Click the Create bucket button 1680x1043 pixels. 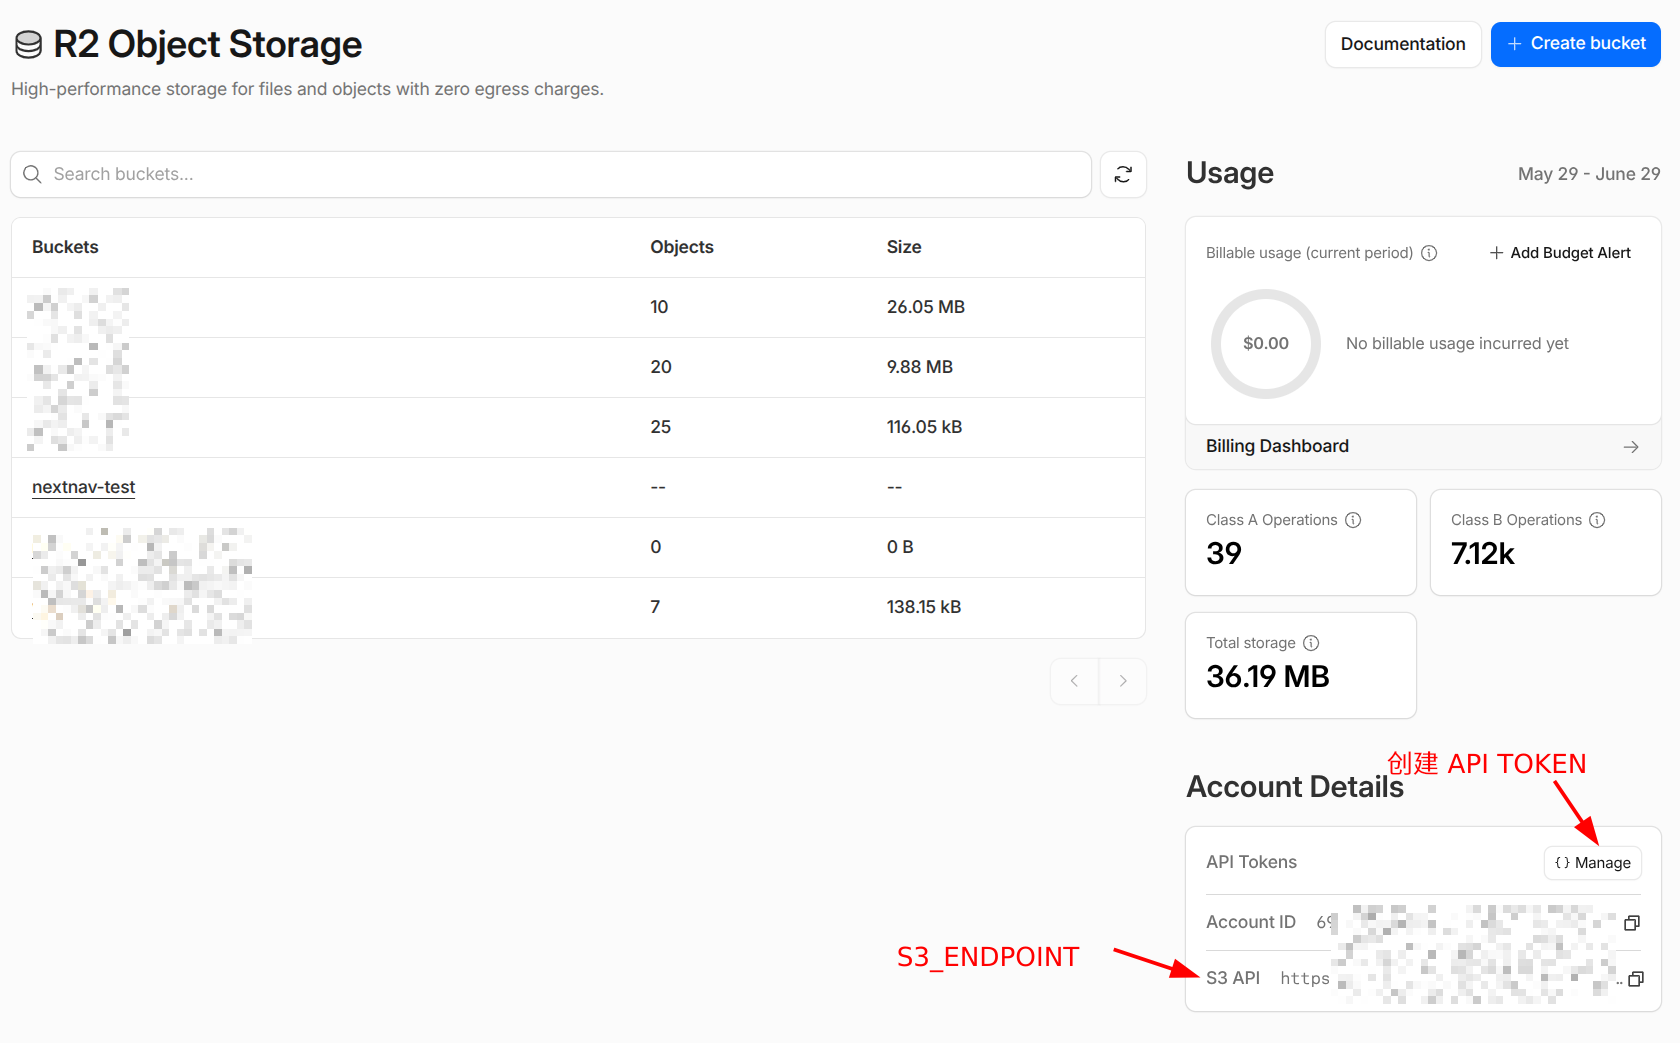coord(1576,44)
